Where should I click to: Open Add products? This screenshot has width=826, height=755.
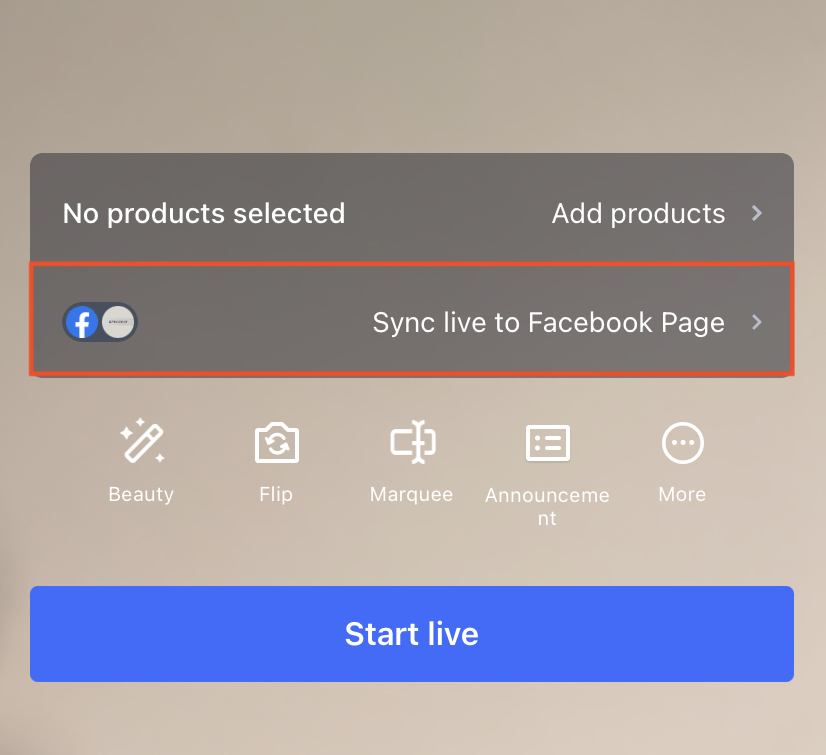coord(638,213)
